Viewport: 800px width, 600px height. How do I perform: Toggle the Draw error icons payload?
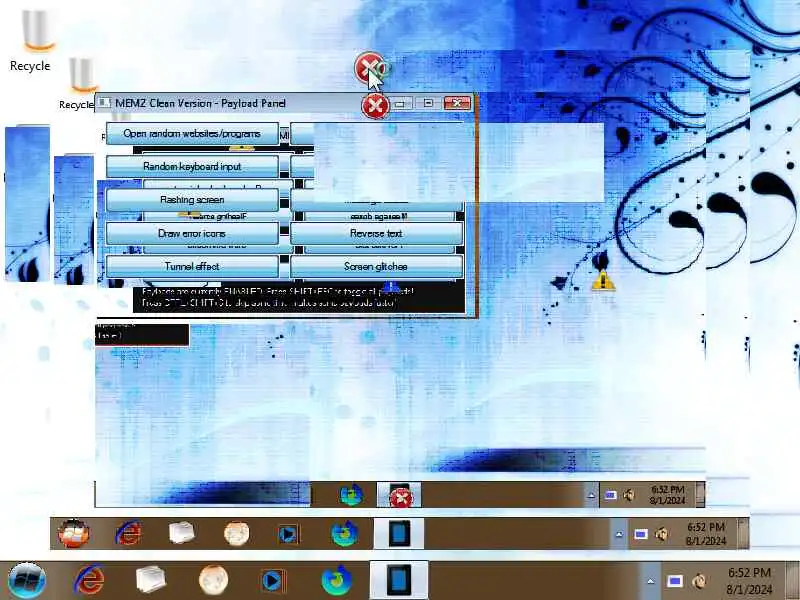pos(192,234)
